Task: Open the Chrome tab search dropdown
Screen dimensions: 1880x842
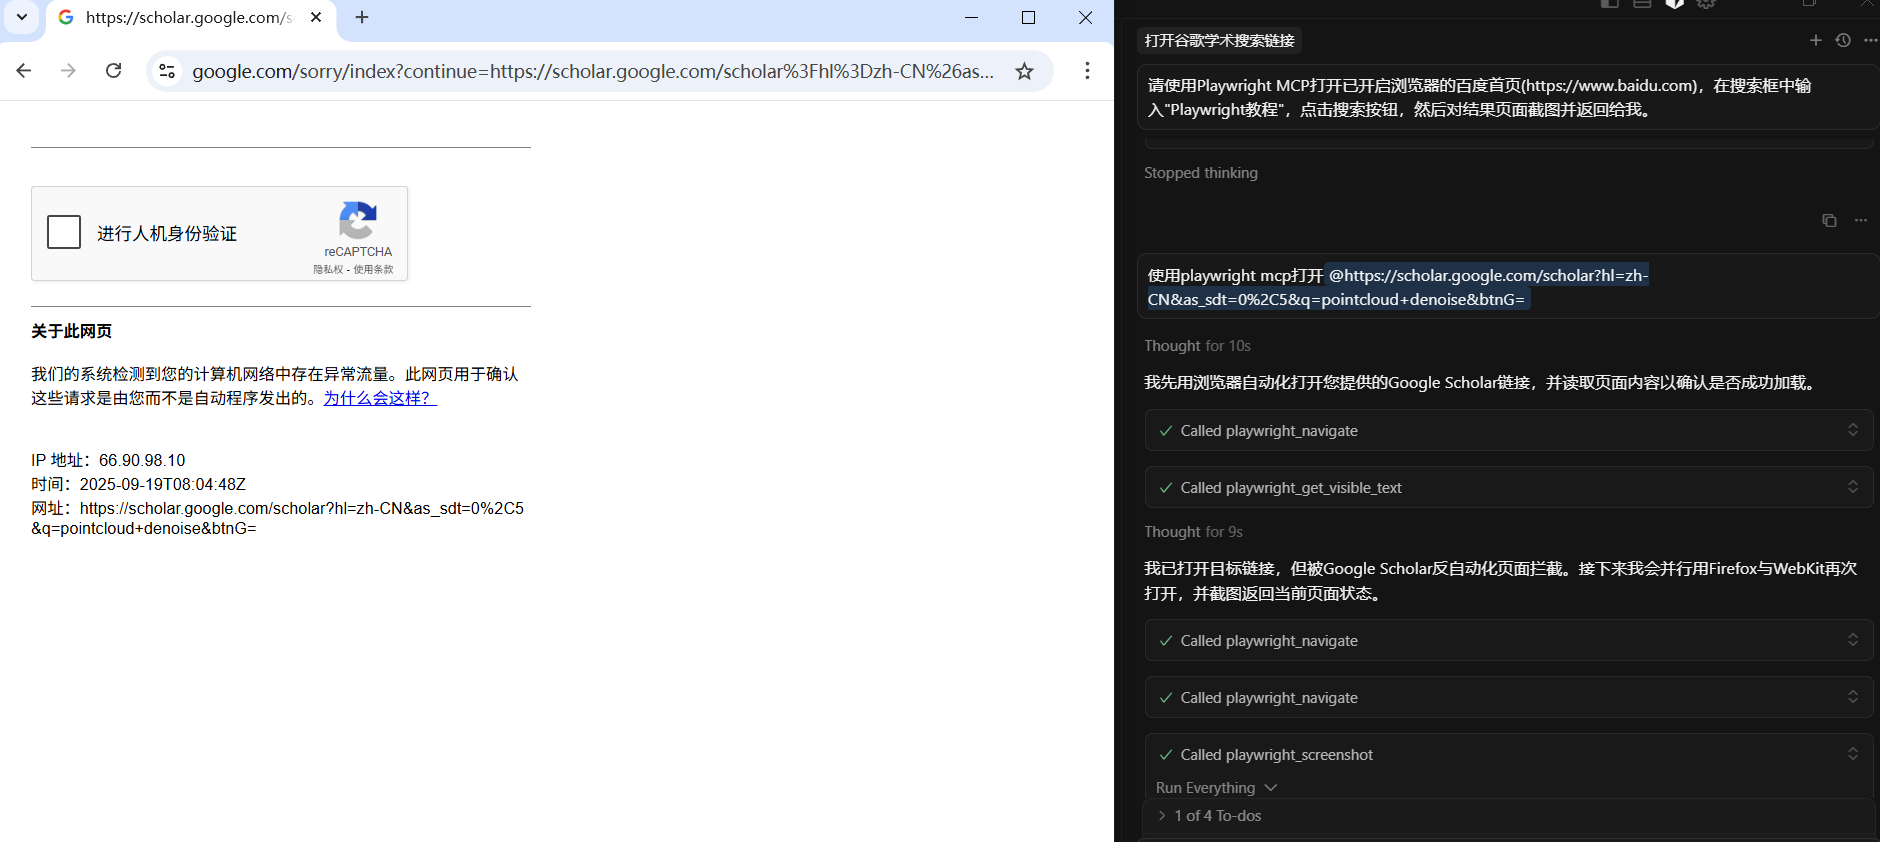Action: 22,17
